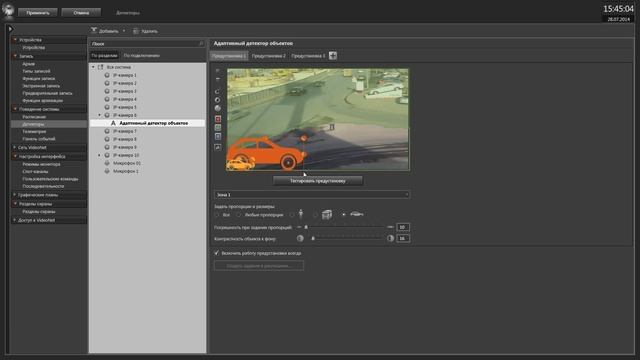Click the Отмена button
This screenshot has width=640, height=360.
point(81,13)
